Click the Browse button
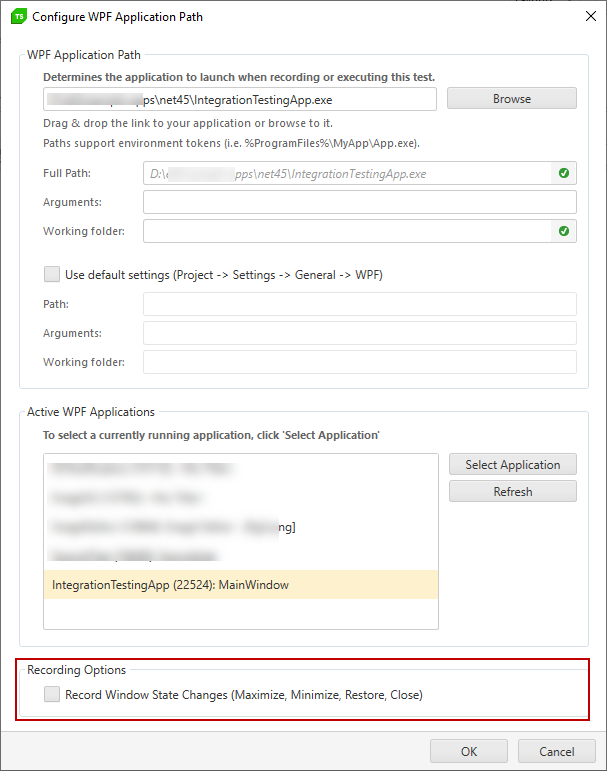 click(x=512, y=98)
